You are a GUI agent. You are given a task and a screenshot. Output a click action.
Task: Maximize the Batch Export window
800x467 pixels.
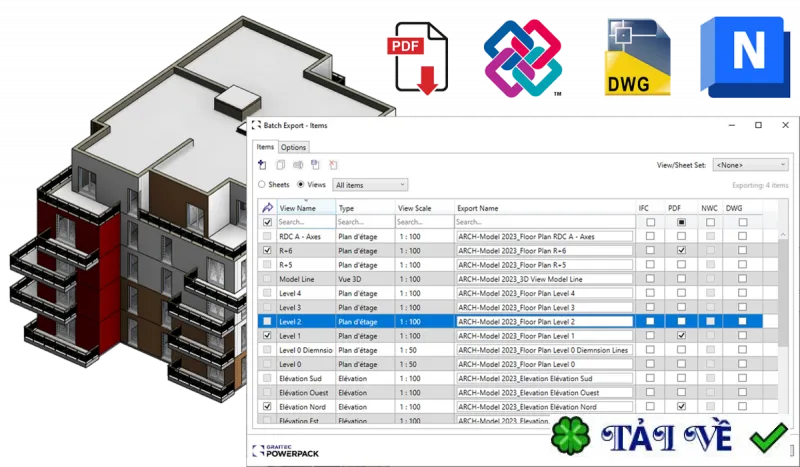point(758,125)
